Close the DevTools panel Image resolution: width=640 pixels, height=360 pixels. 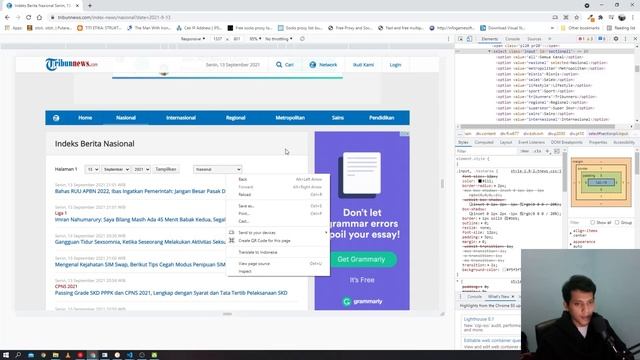pos(635,39)
